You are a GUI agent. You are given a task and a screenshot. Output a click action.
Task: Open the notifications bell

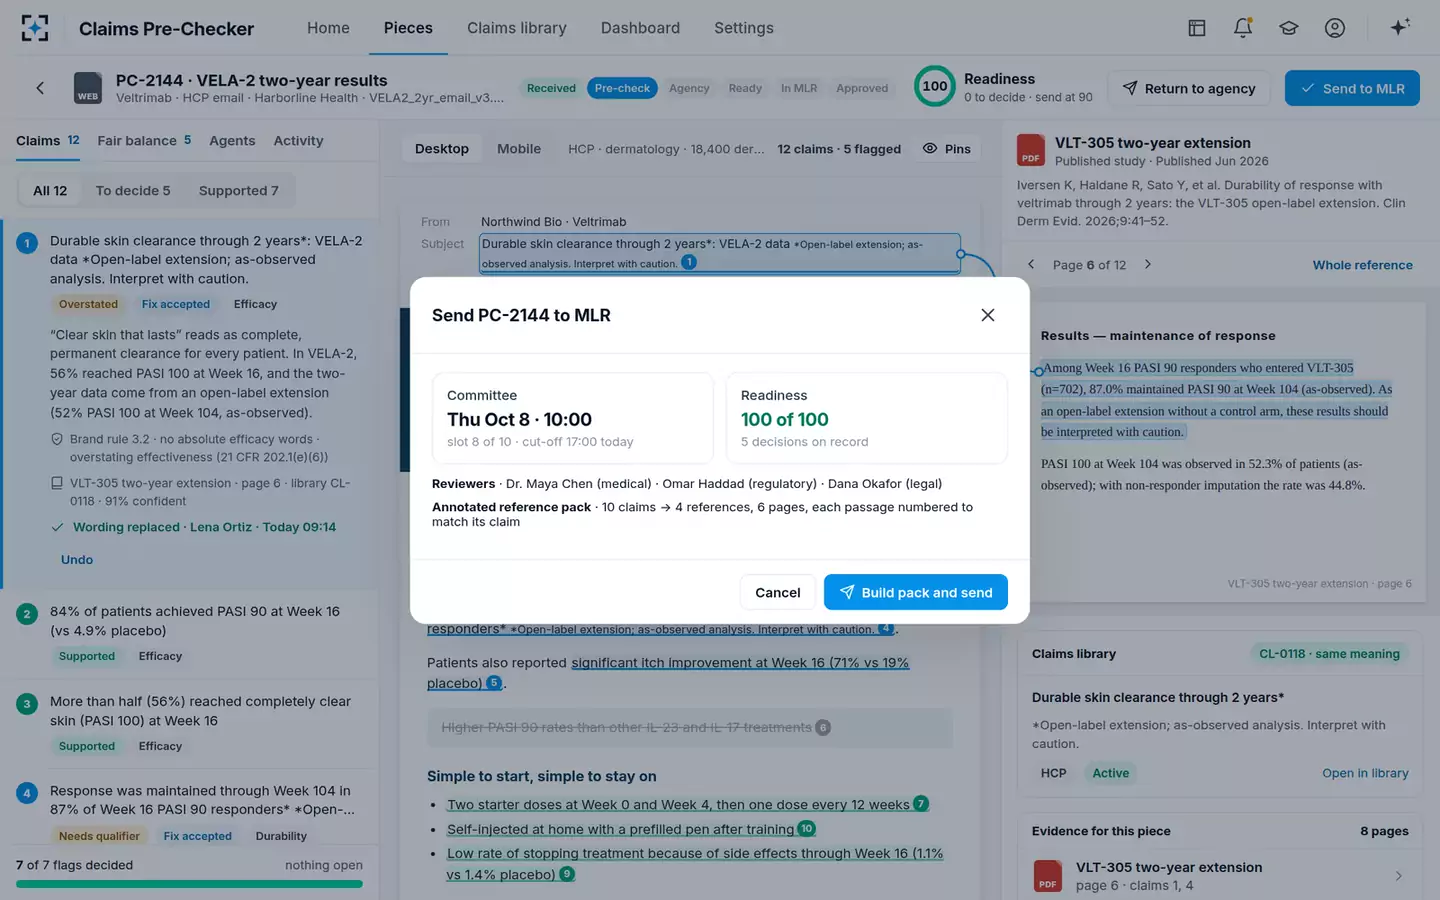[x=1243, y=28]
